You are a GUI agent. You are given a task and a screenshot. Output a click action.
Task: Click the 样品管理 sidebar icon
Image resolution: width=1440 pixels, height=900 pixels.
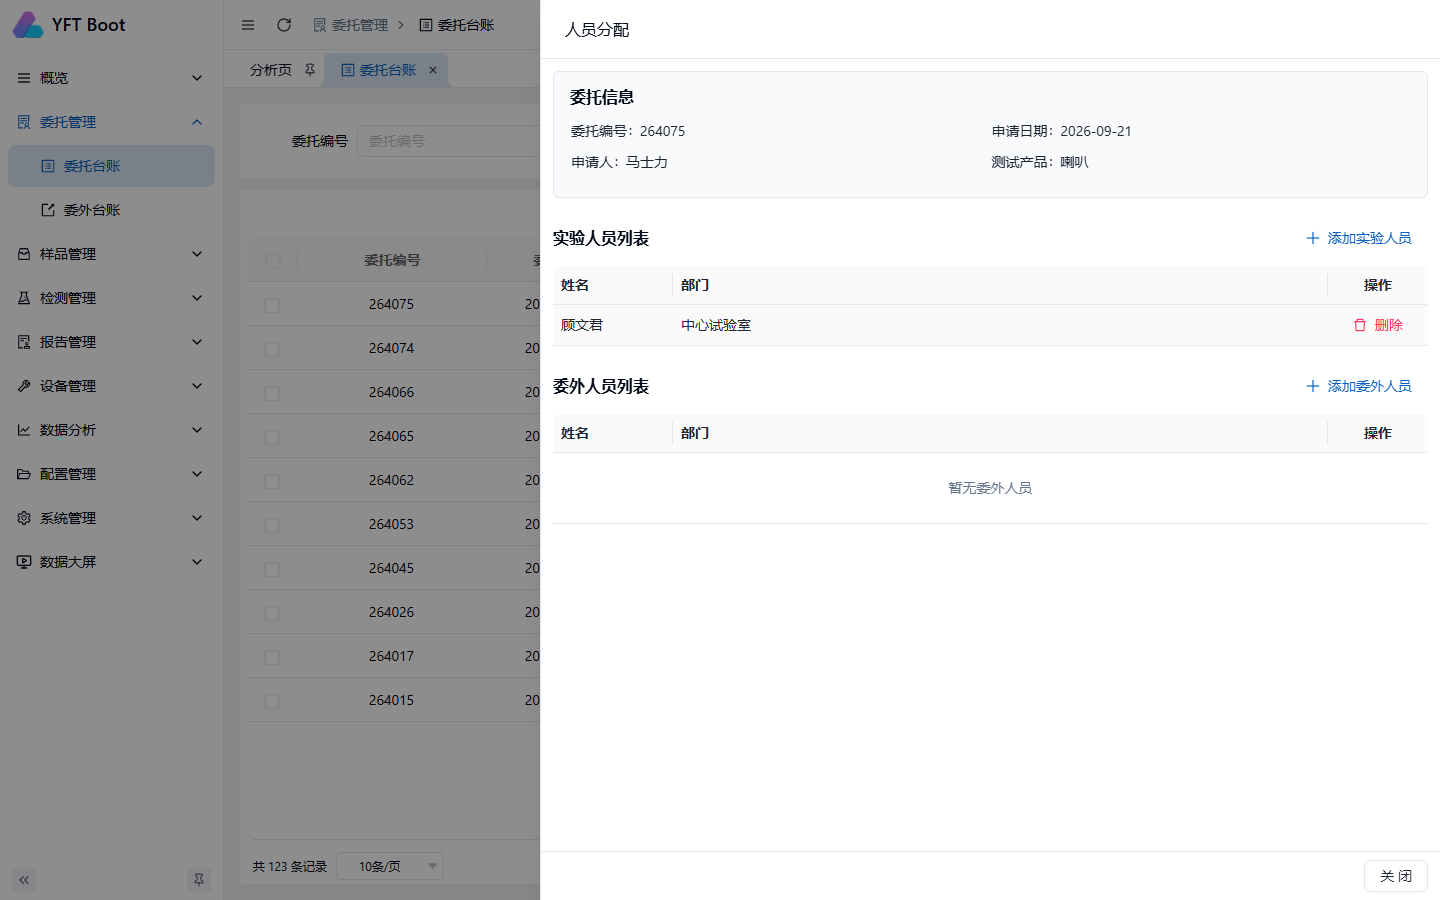(x=24, y=254)
